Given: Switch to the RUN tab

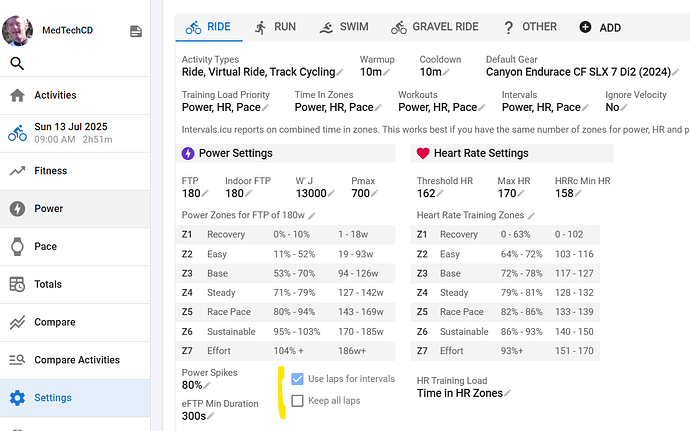Looking at the screenshot, I should point(274,27).
